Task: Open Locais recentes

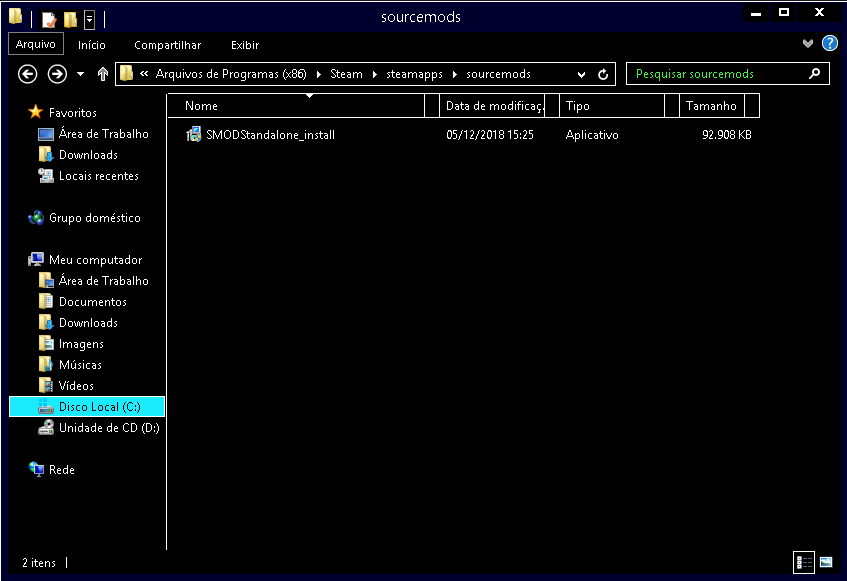Action: point(98,175)
